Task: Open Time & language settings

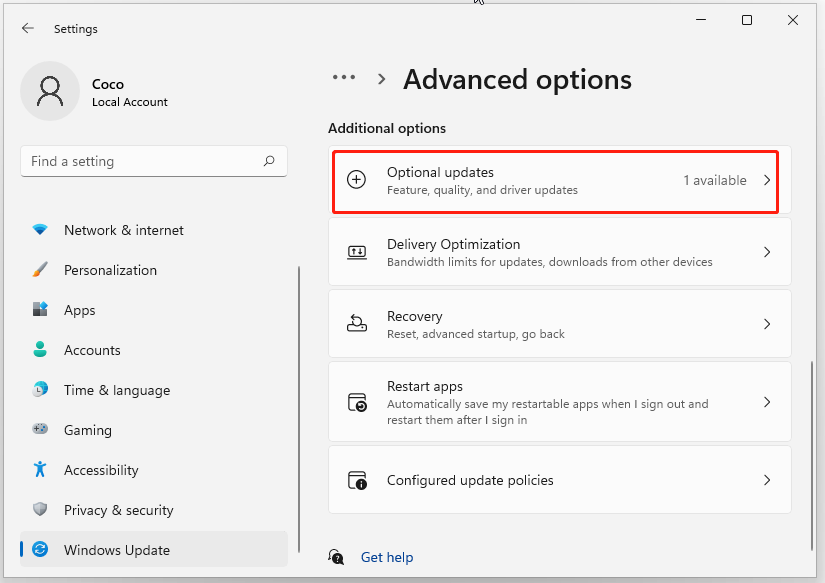Action: click(154, 390)
